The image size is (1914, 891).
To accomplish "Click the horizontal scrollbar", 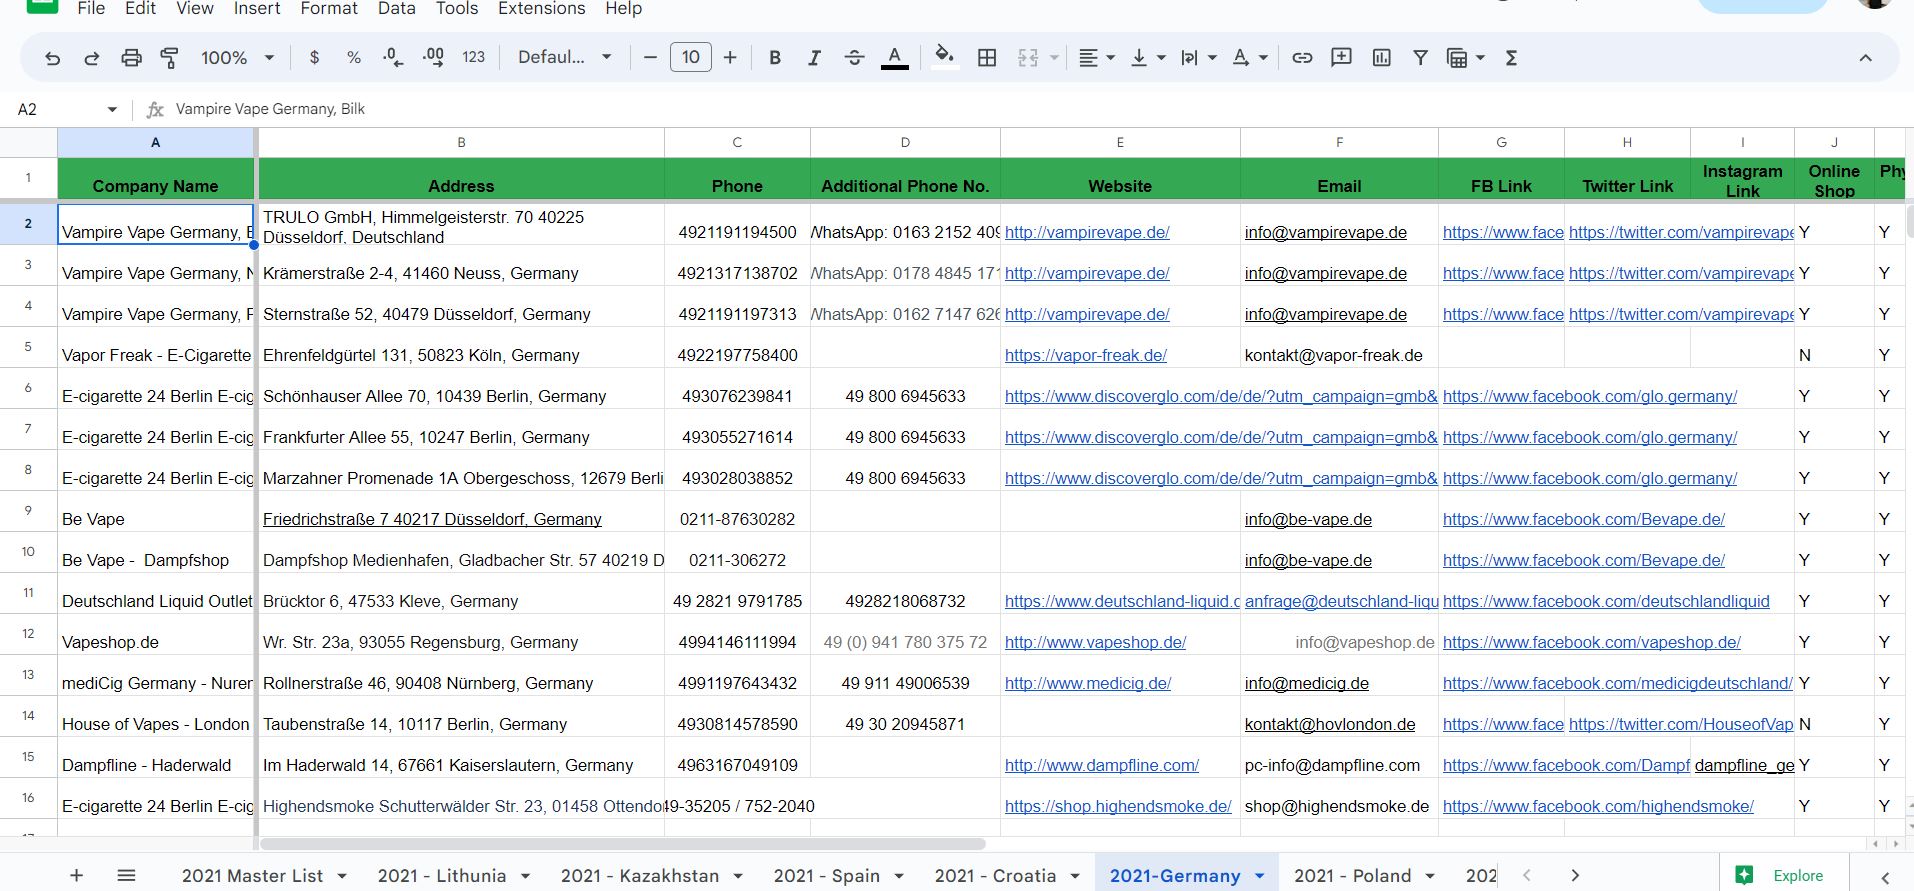I will click(622, 844).
